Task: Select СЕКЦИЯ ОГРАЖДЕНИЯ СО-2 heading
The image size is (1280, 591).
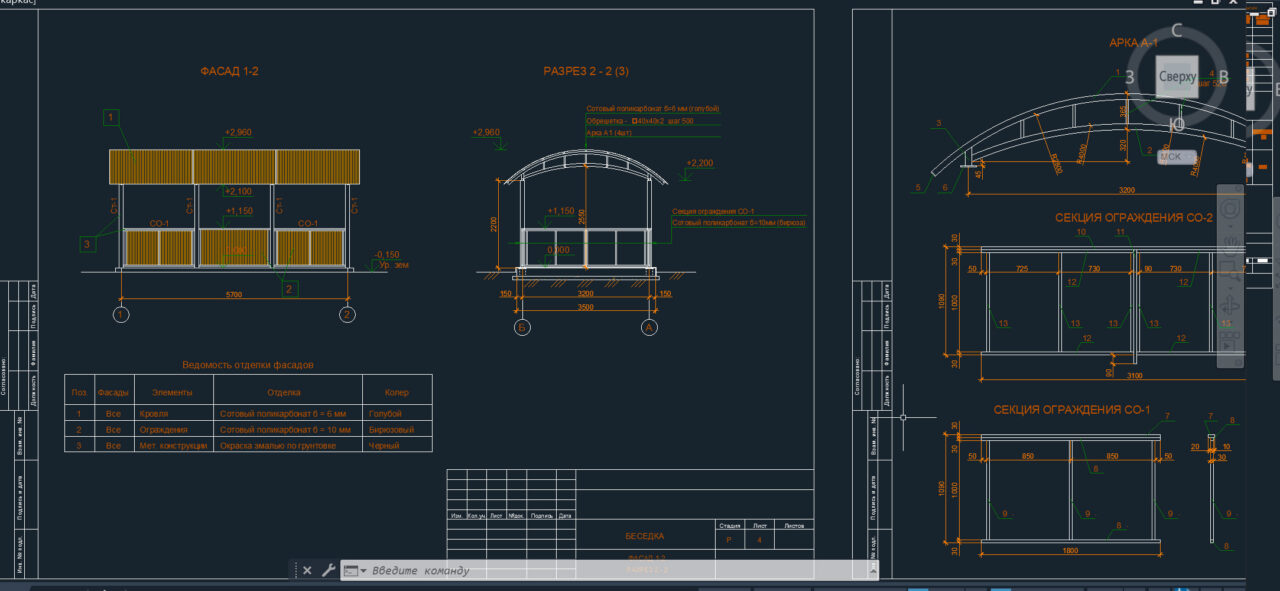Action: (x=1133, y=217)
